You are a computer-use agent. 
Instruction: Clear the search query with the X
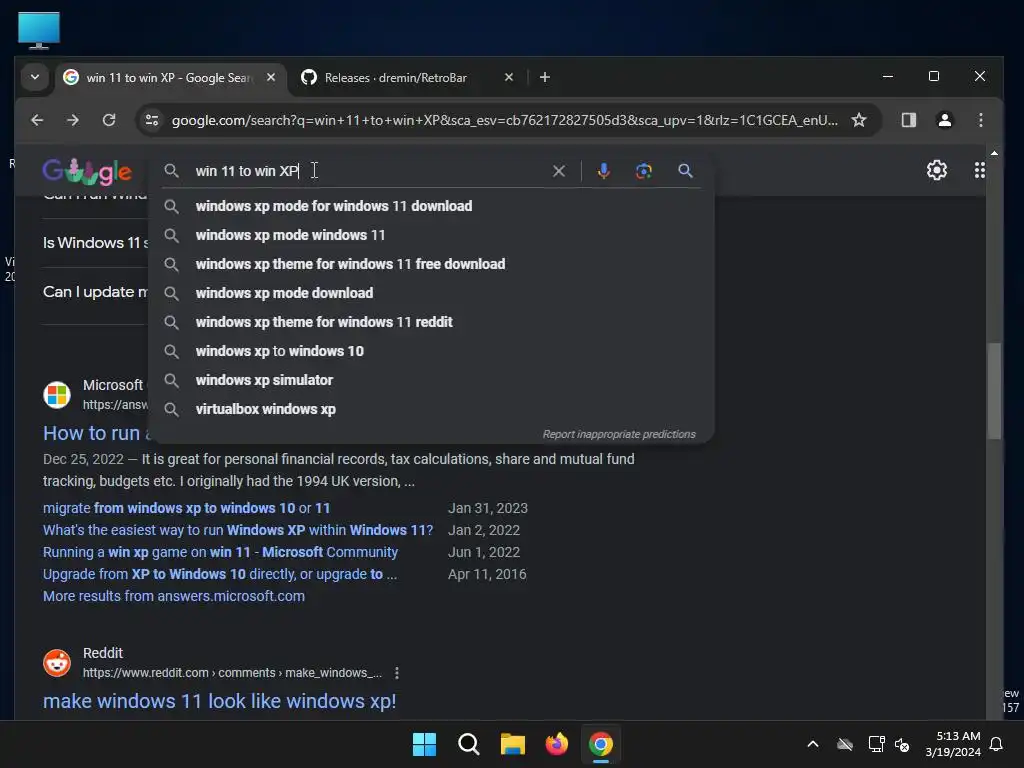pos(559,171)
